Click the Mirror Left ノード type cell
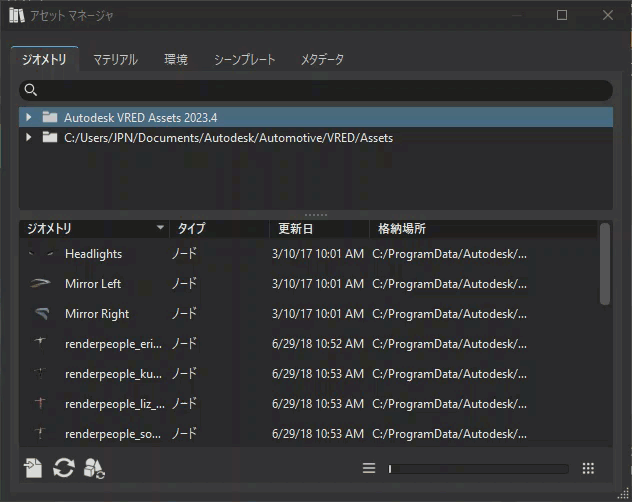The height and width of the screenshot is (502, 632). pyautogui.click(x=184, y=283)
